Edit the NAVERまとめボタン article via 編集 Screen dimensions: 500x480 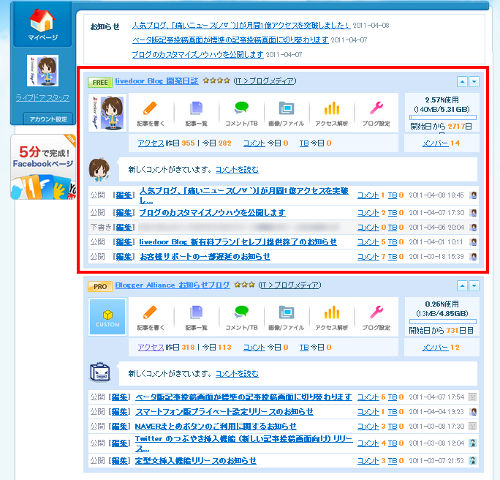pos(119,426)
